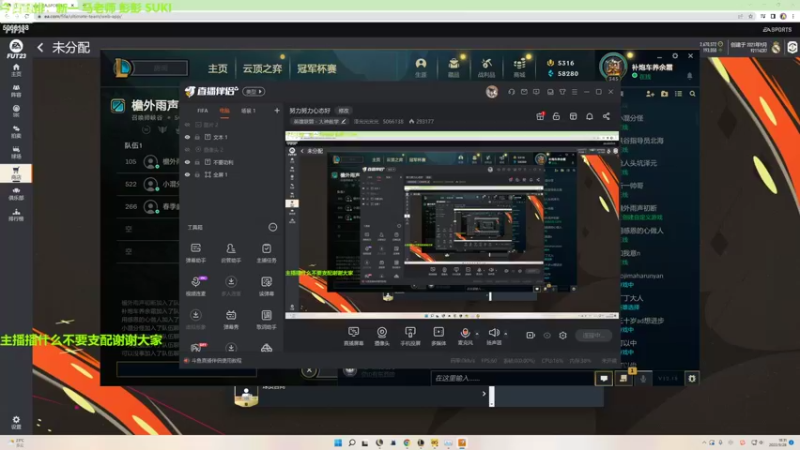Switch to the FIFA scene tab

pos(203,111)
